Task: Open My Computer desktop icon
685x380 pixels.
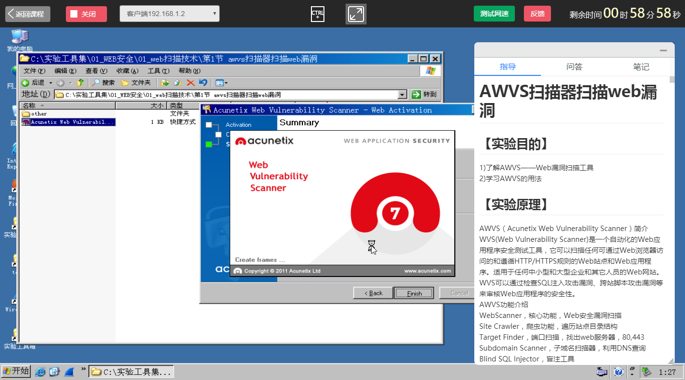Action: coord(19,41)
